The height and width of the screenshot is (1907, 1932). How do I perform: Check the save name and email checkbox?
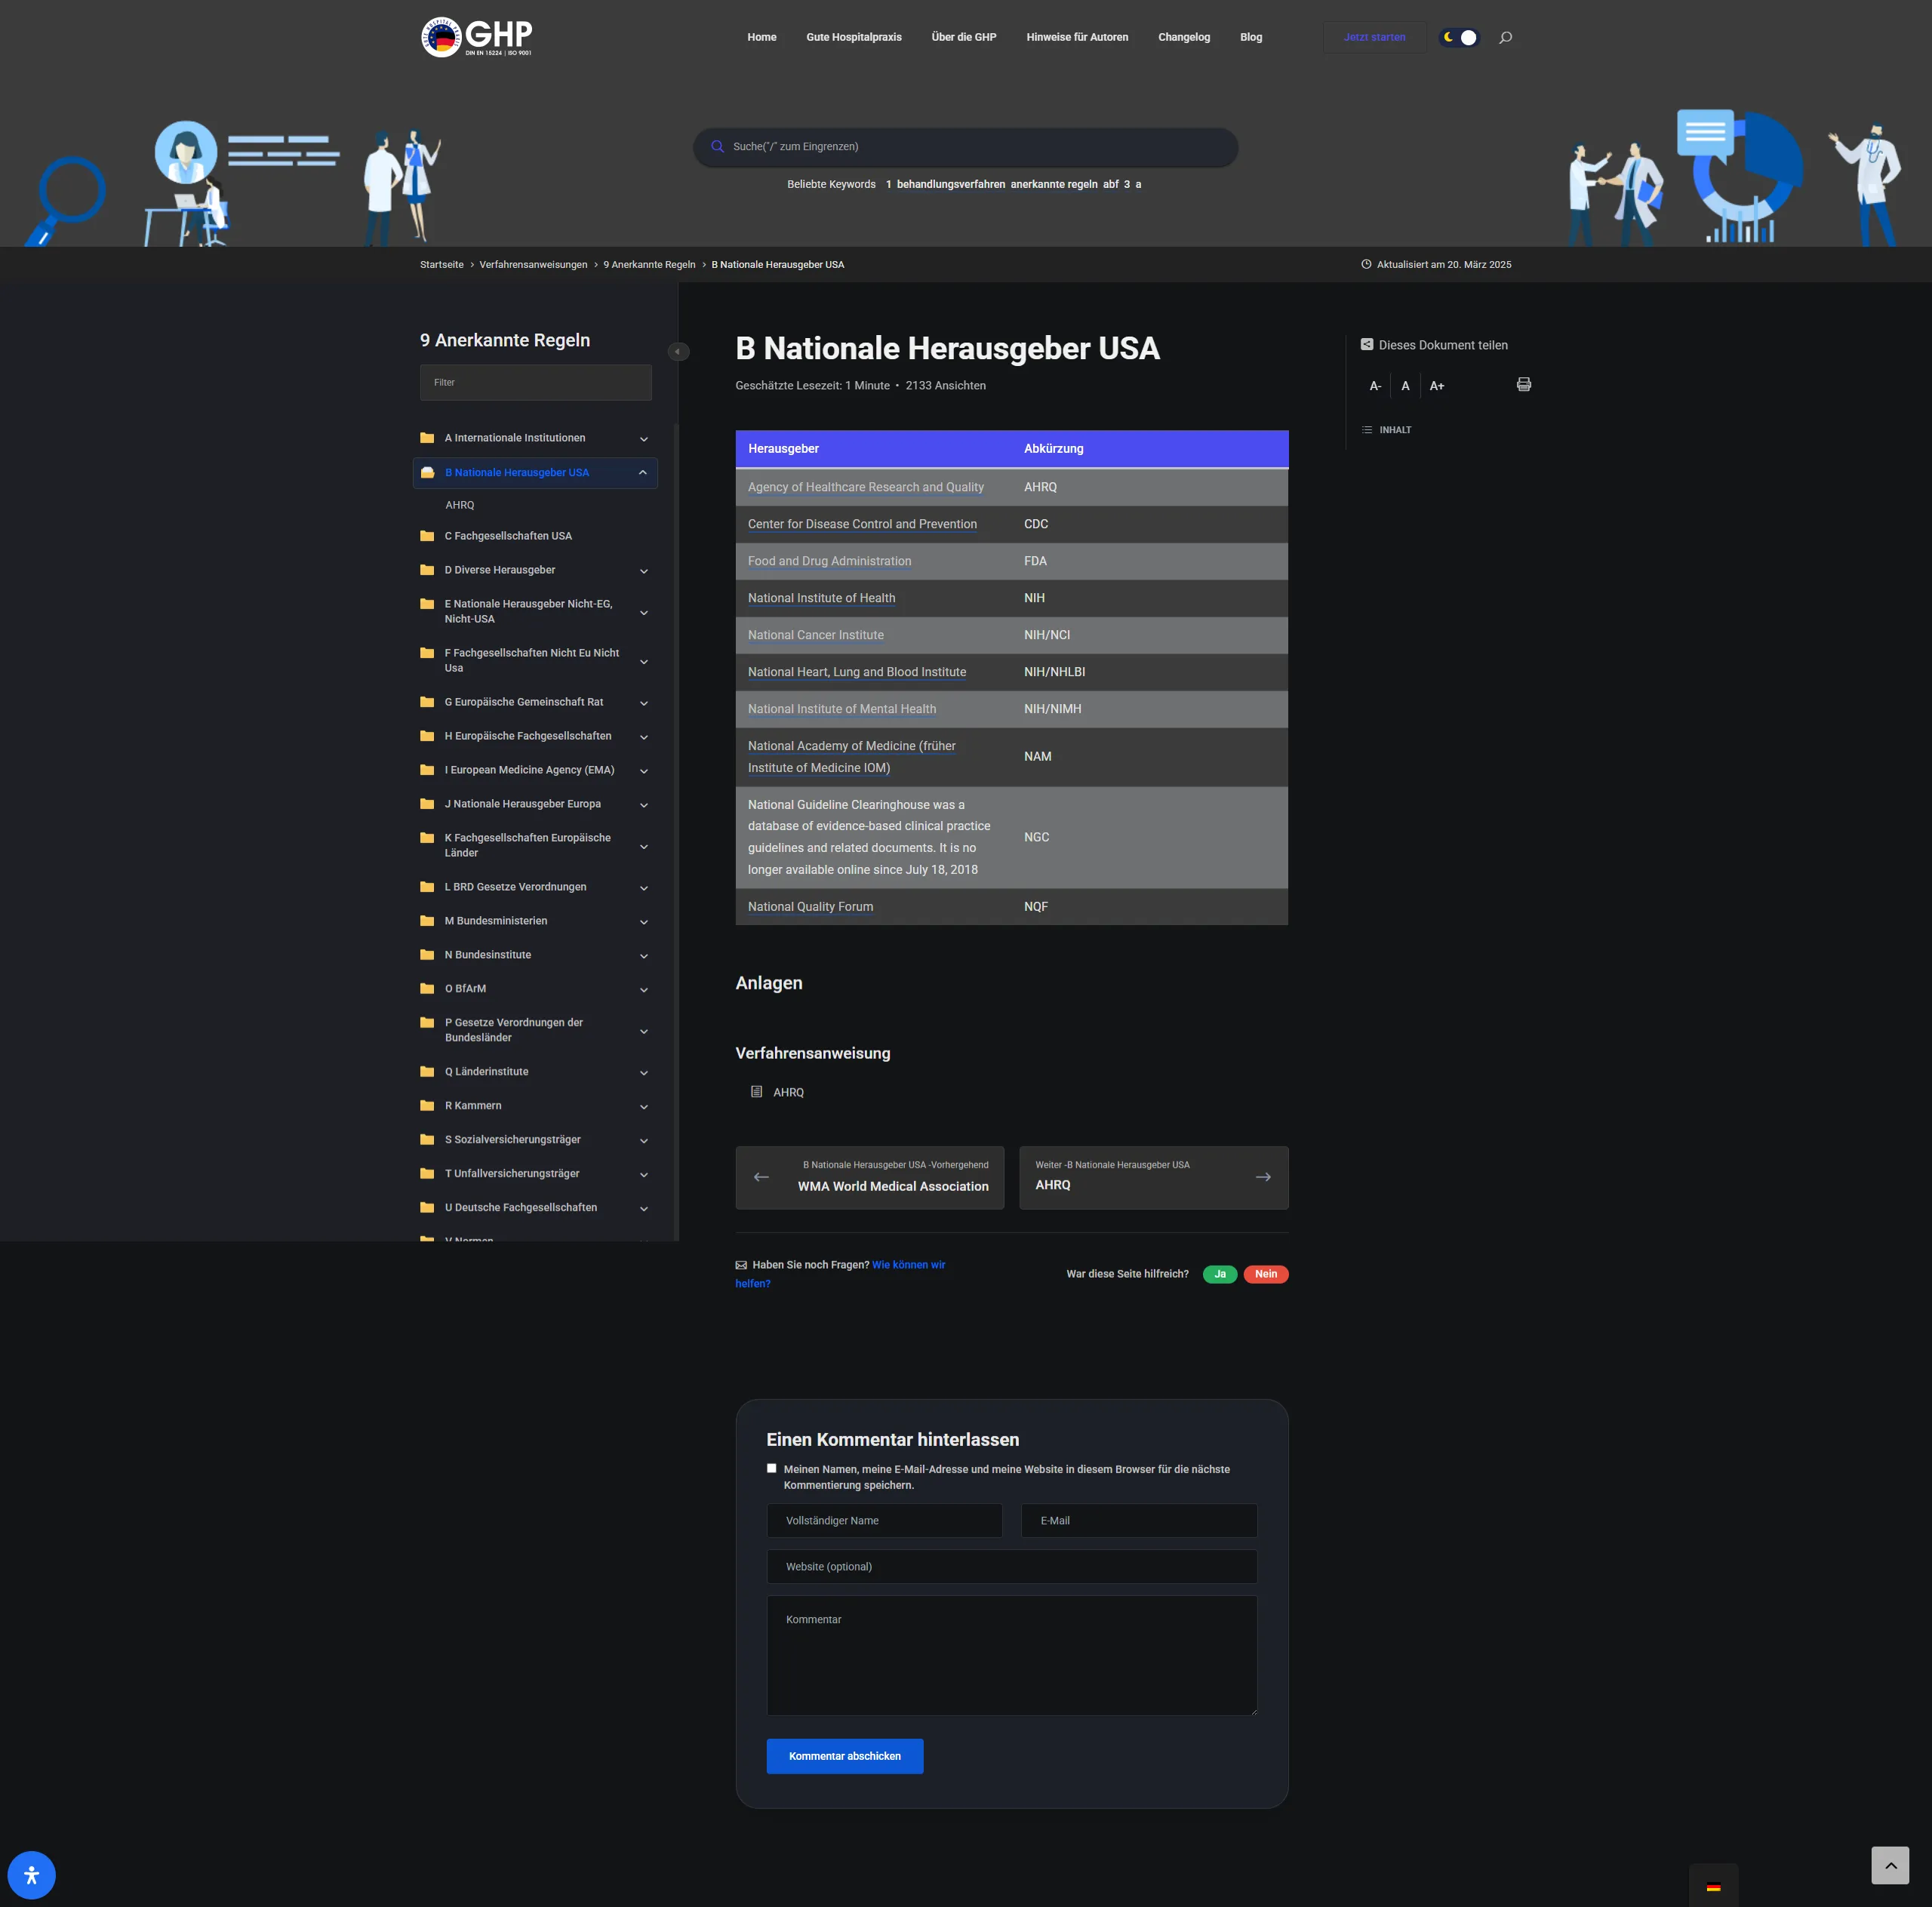click(771, 1468)
